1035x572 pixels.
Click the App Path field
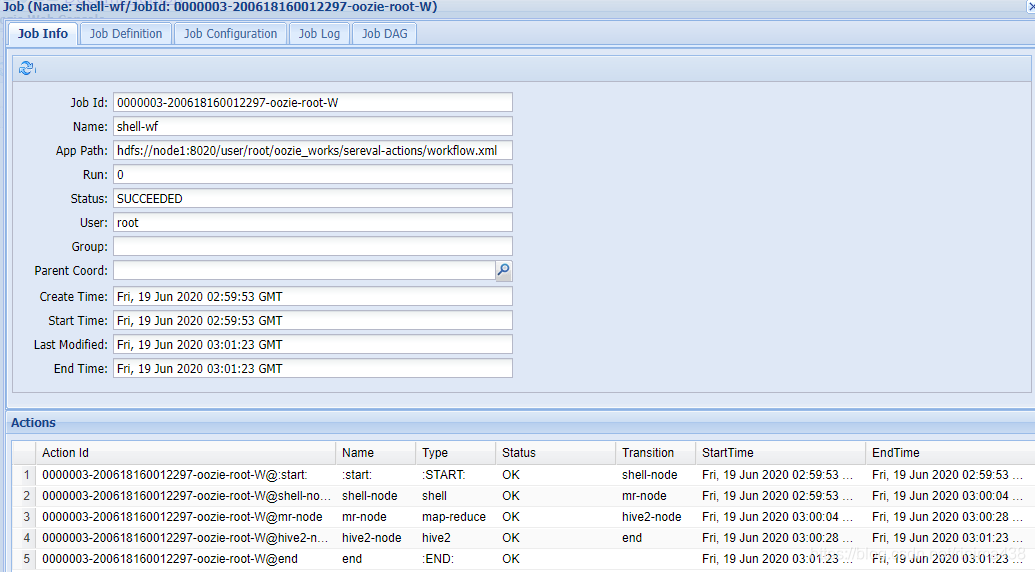[x=313, y=150]
